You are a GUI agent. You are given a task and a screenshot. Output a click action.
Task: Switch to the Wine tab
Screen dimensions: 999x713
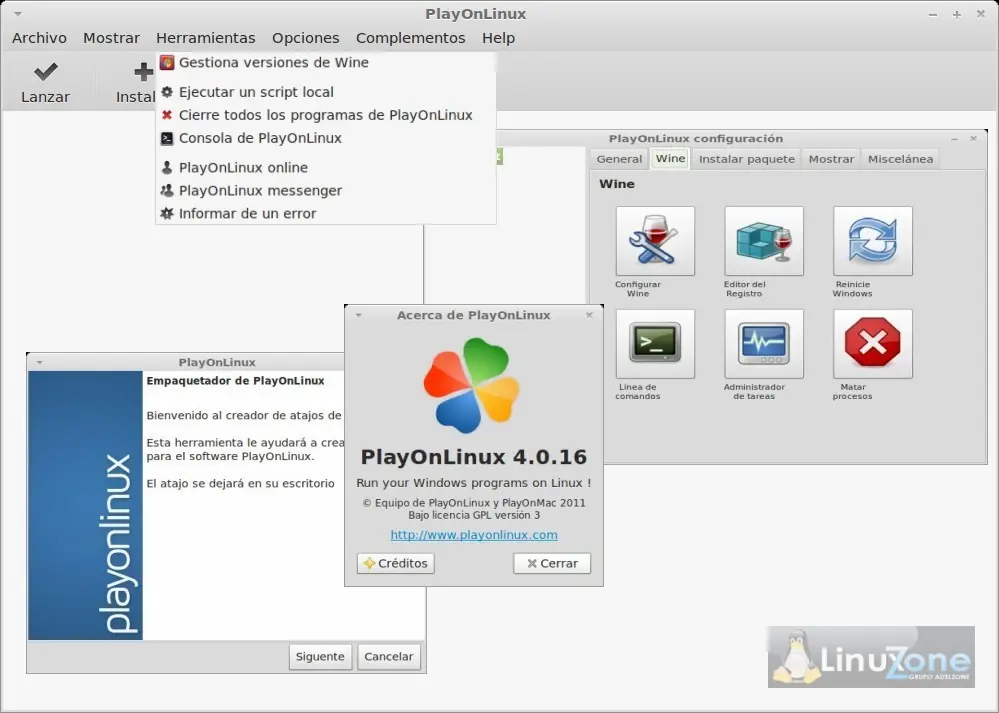click(670, 158)
